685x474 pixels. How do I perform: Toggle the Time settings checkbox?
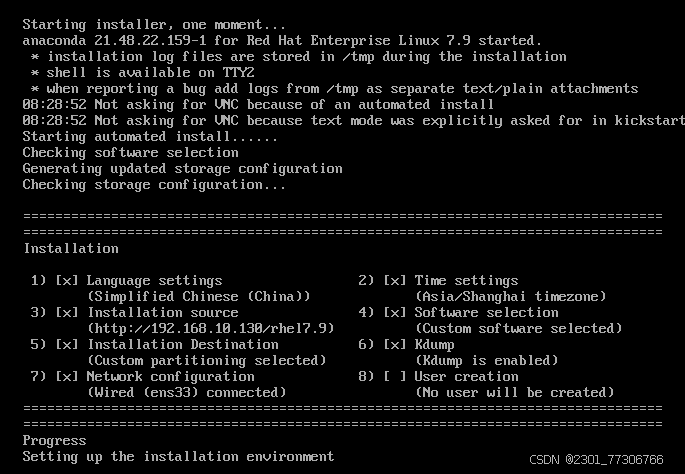(395, 280)
